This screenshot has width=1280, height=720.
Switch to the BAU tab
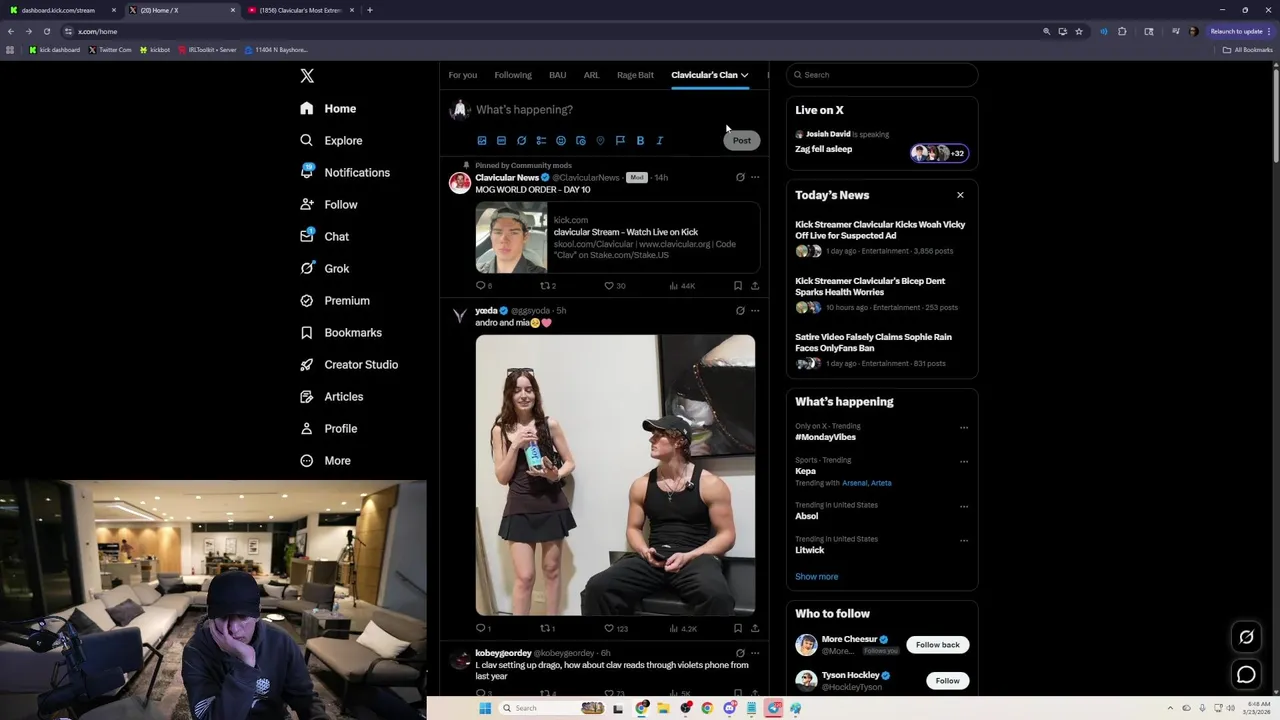[558, 75]
